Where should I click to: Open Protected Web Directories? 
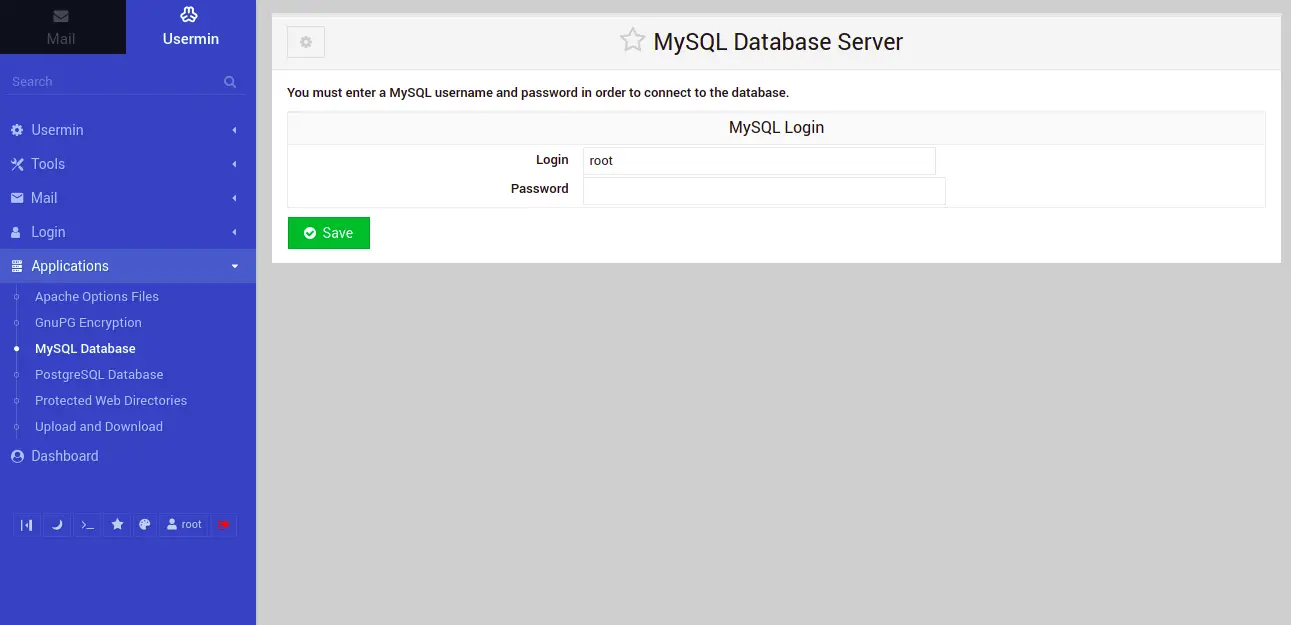pos(111,401)
